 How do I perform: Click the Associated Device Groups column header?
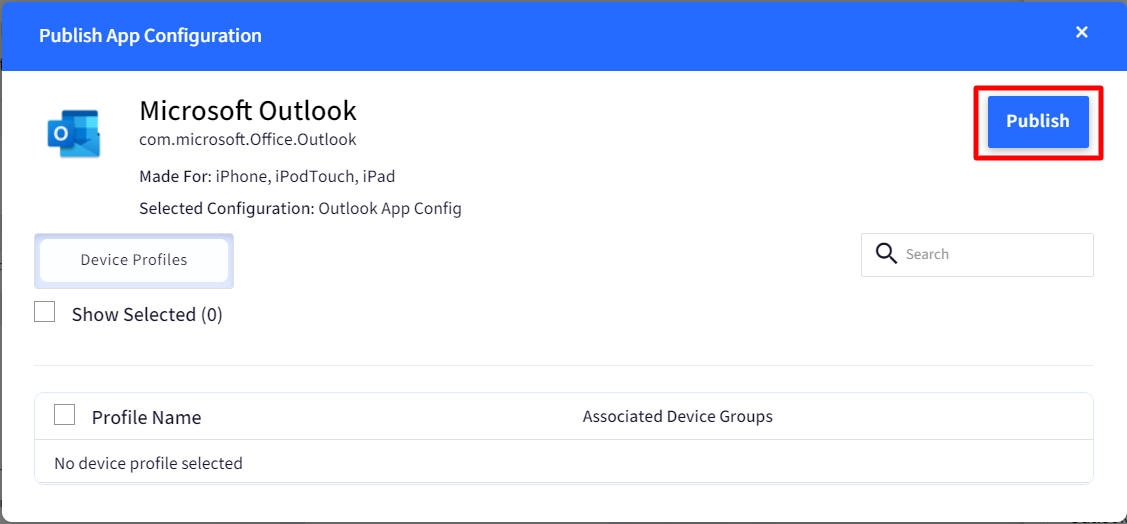pyautogui.click(x=677, y=416)
